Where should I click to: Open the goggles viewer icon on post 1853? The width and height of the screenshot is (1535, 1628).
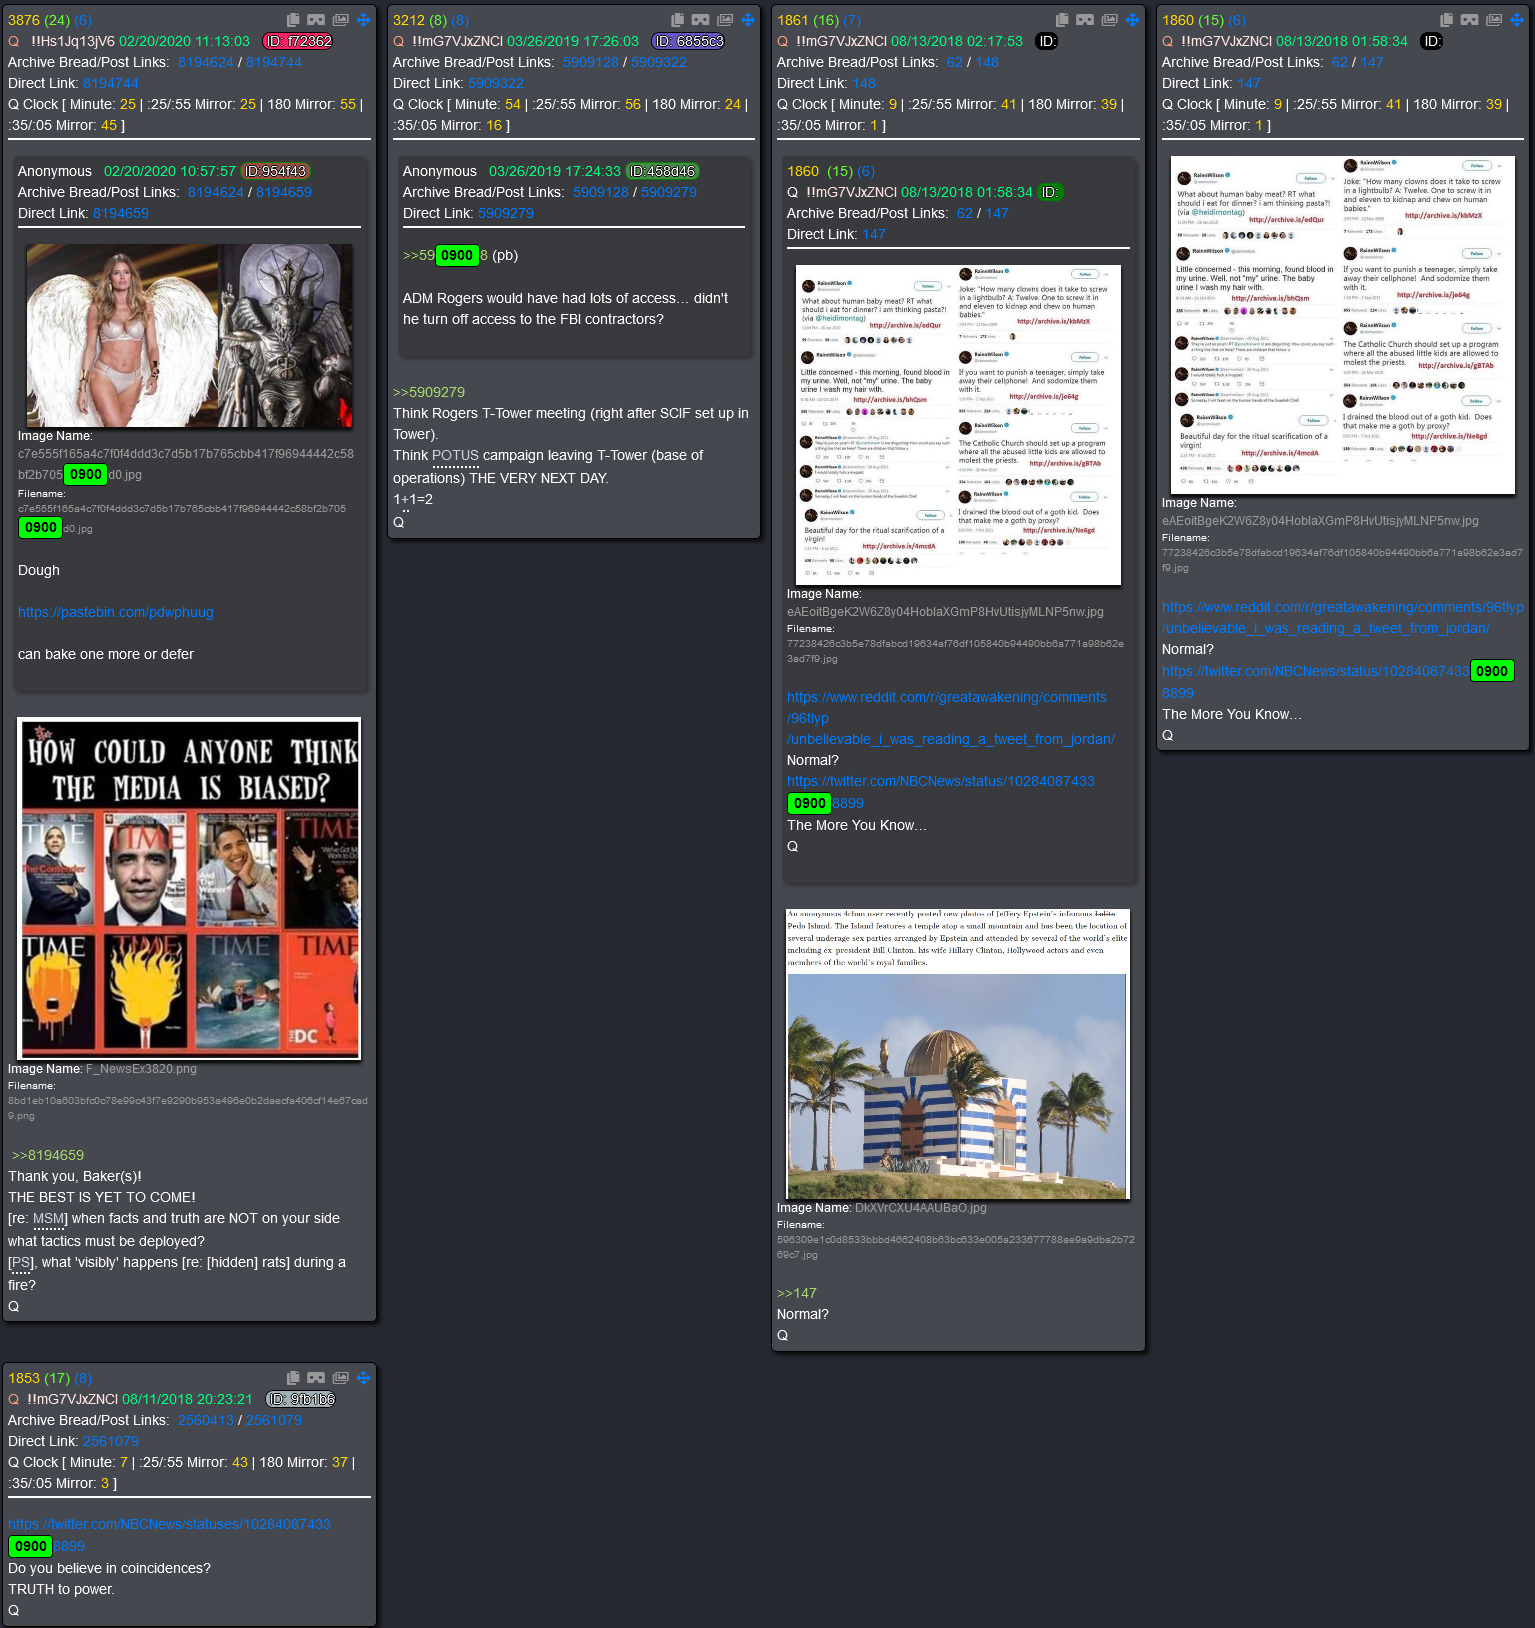pos(316,1378)
